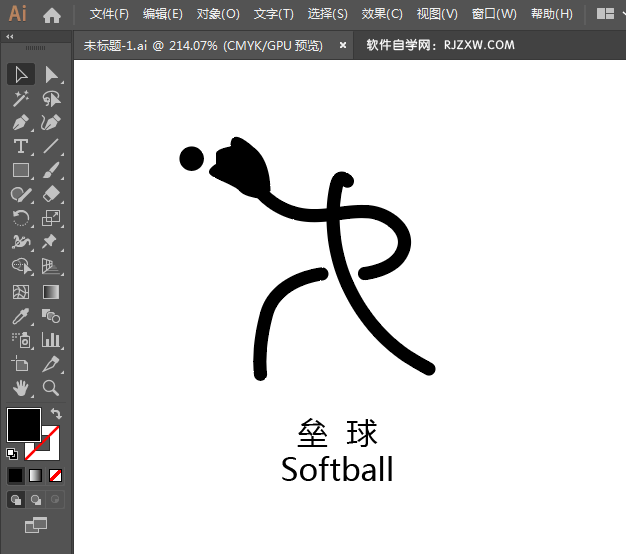Open the 帮助(H) menu

tap(551, 14)
